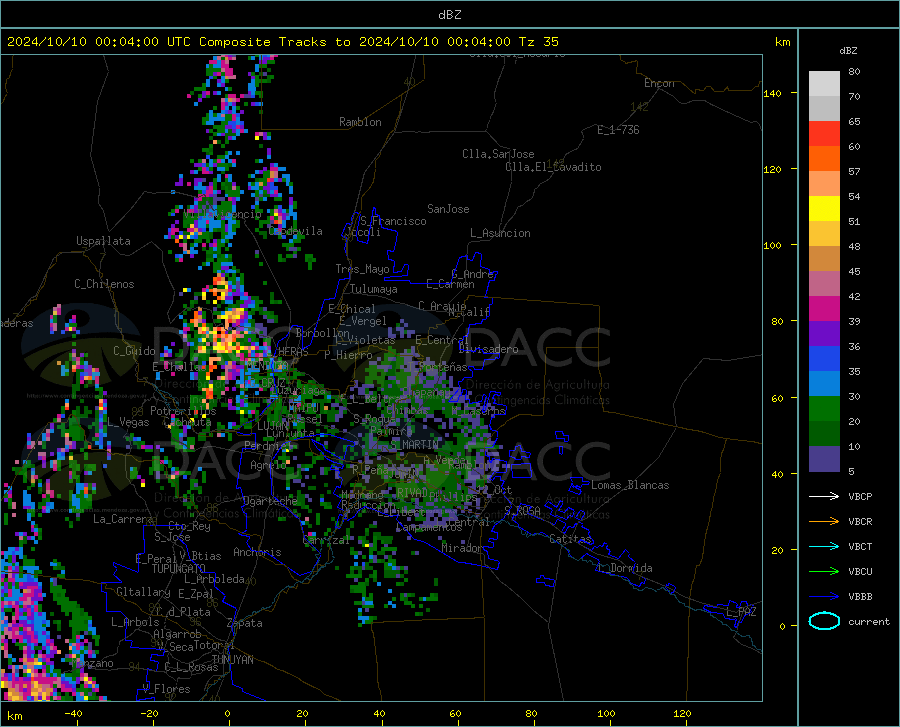Click the 'S_MARTIN' map label
The width and height of the screenshot is (900, 727).
pos(414,444)
